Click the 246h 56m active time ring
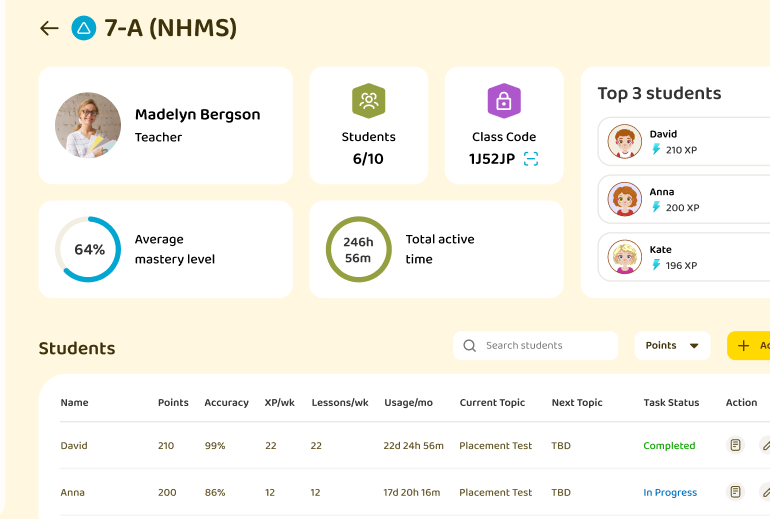770x519 pixels. click(359, 249)
